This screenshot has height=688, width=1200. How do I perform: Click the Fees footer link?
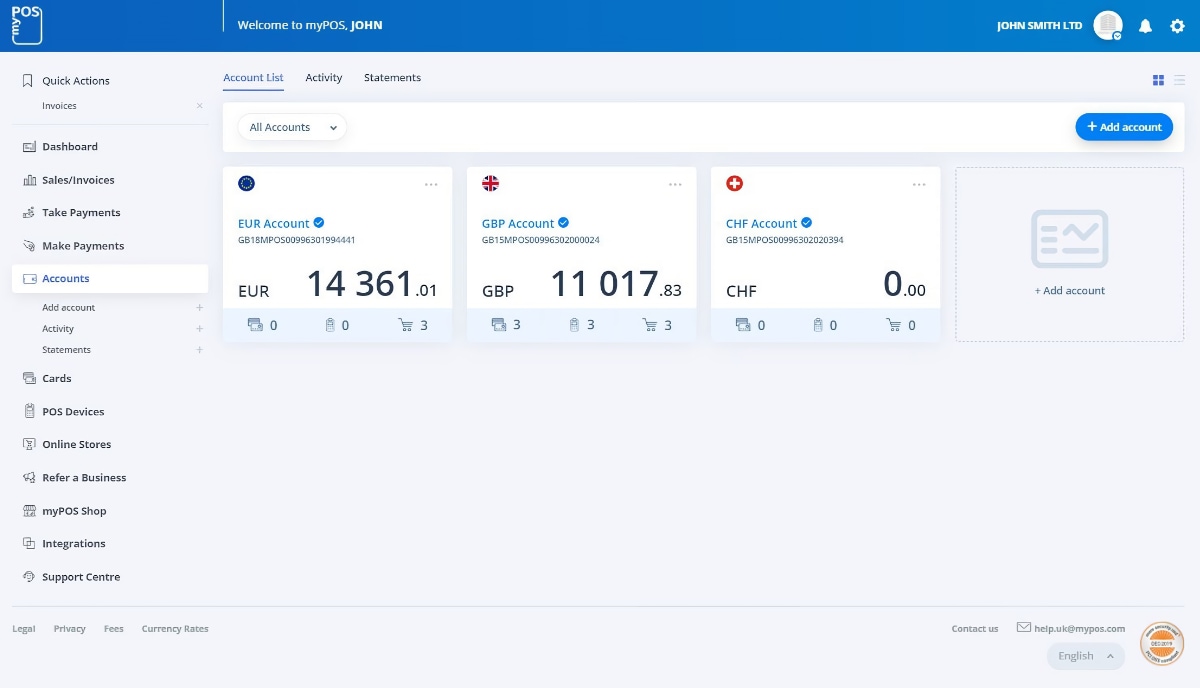pos(114,629)
